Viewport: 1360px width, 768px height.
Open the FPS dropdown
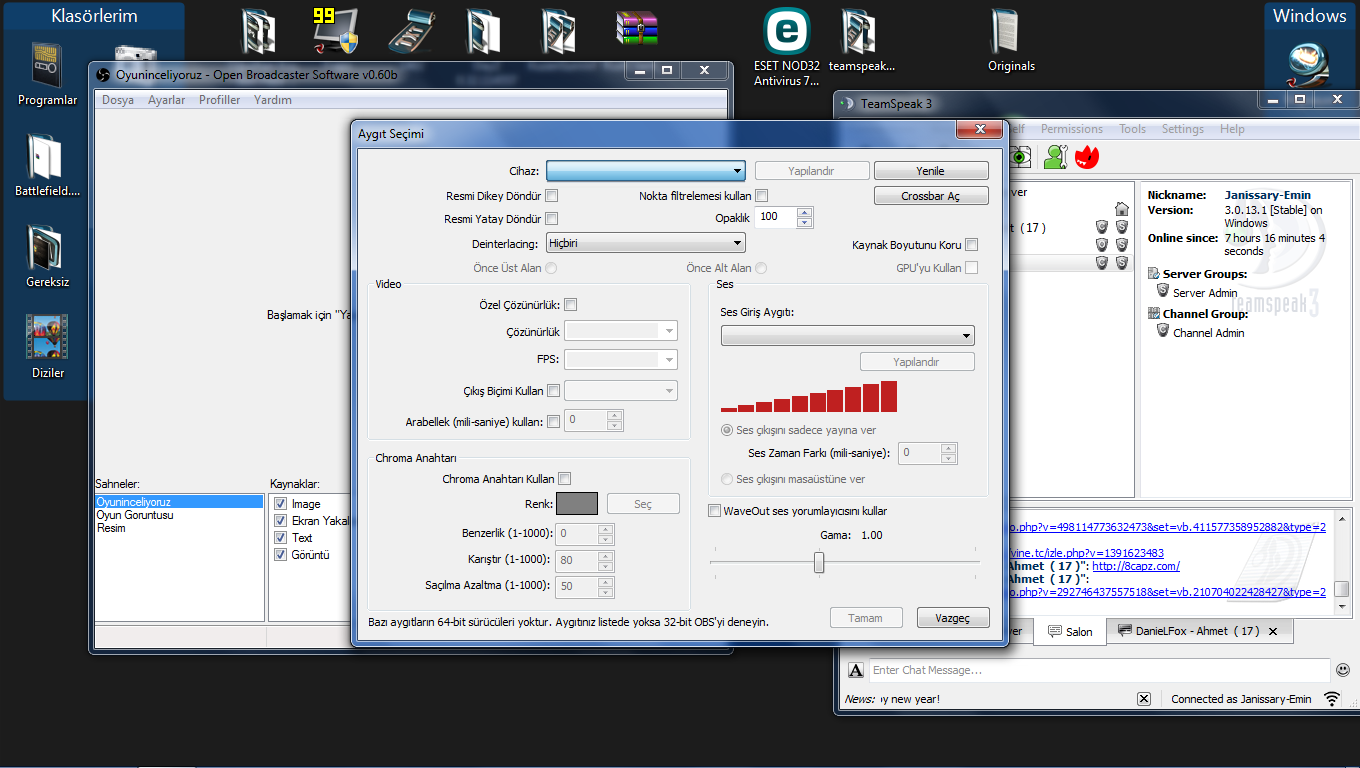(x=621, y=359)
